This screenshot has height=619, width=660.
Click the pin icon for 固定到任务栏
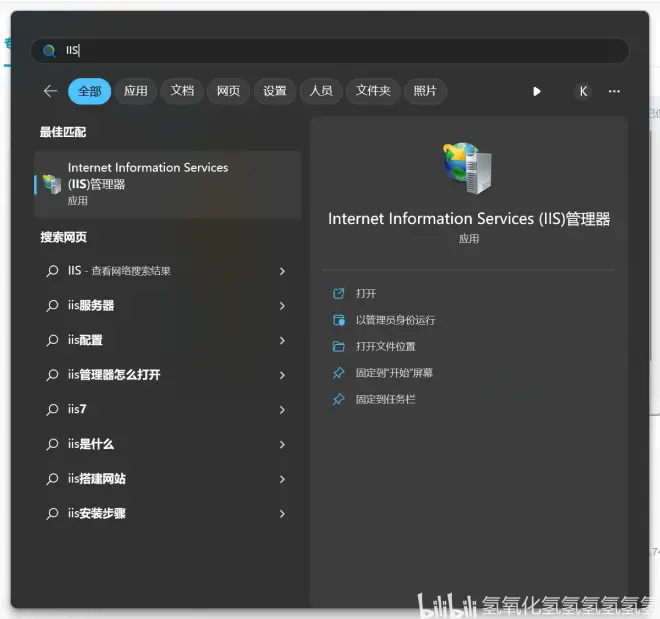pyautogui.click(x=338, y=399)
